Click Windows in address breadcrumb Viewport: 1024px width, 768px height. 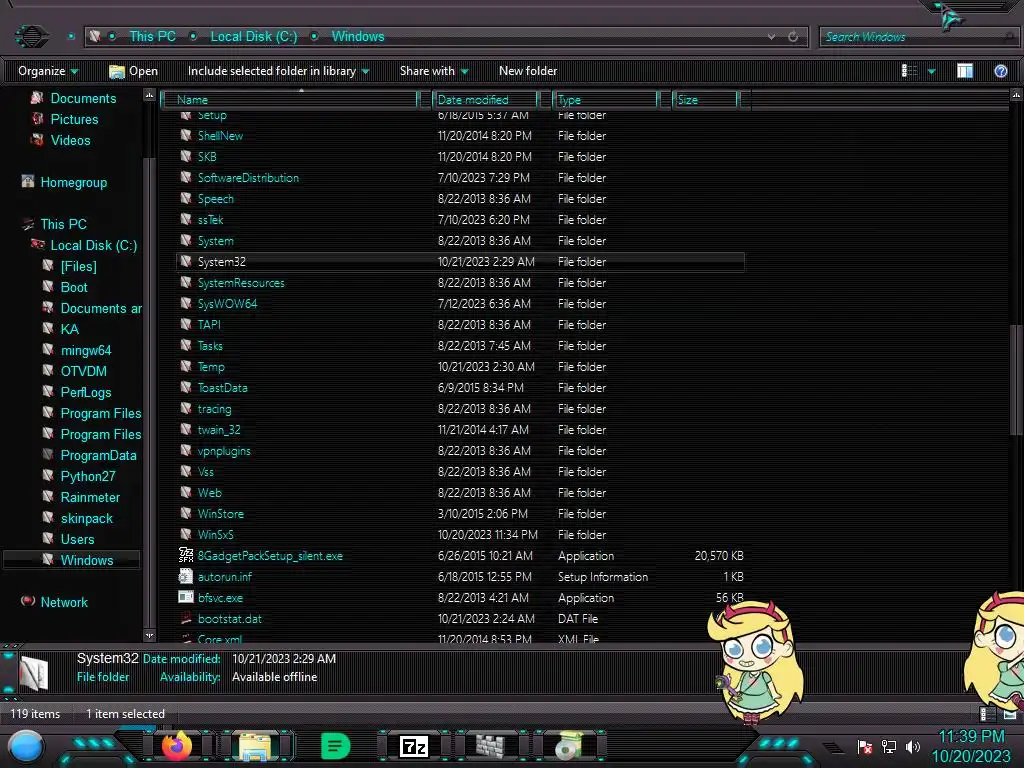click(358, 37)
